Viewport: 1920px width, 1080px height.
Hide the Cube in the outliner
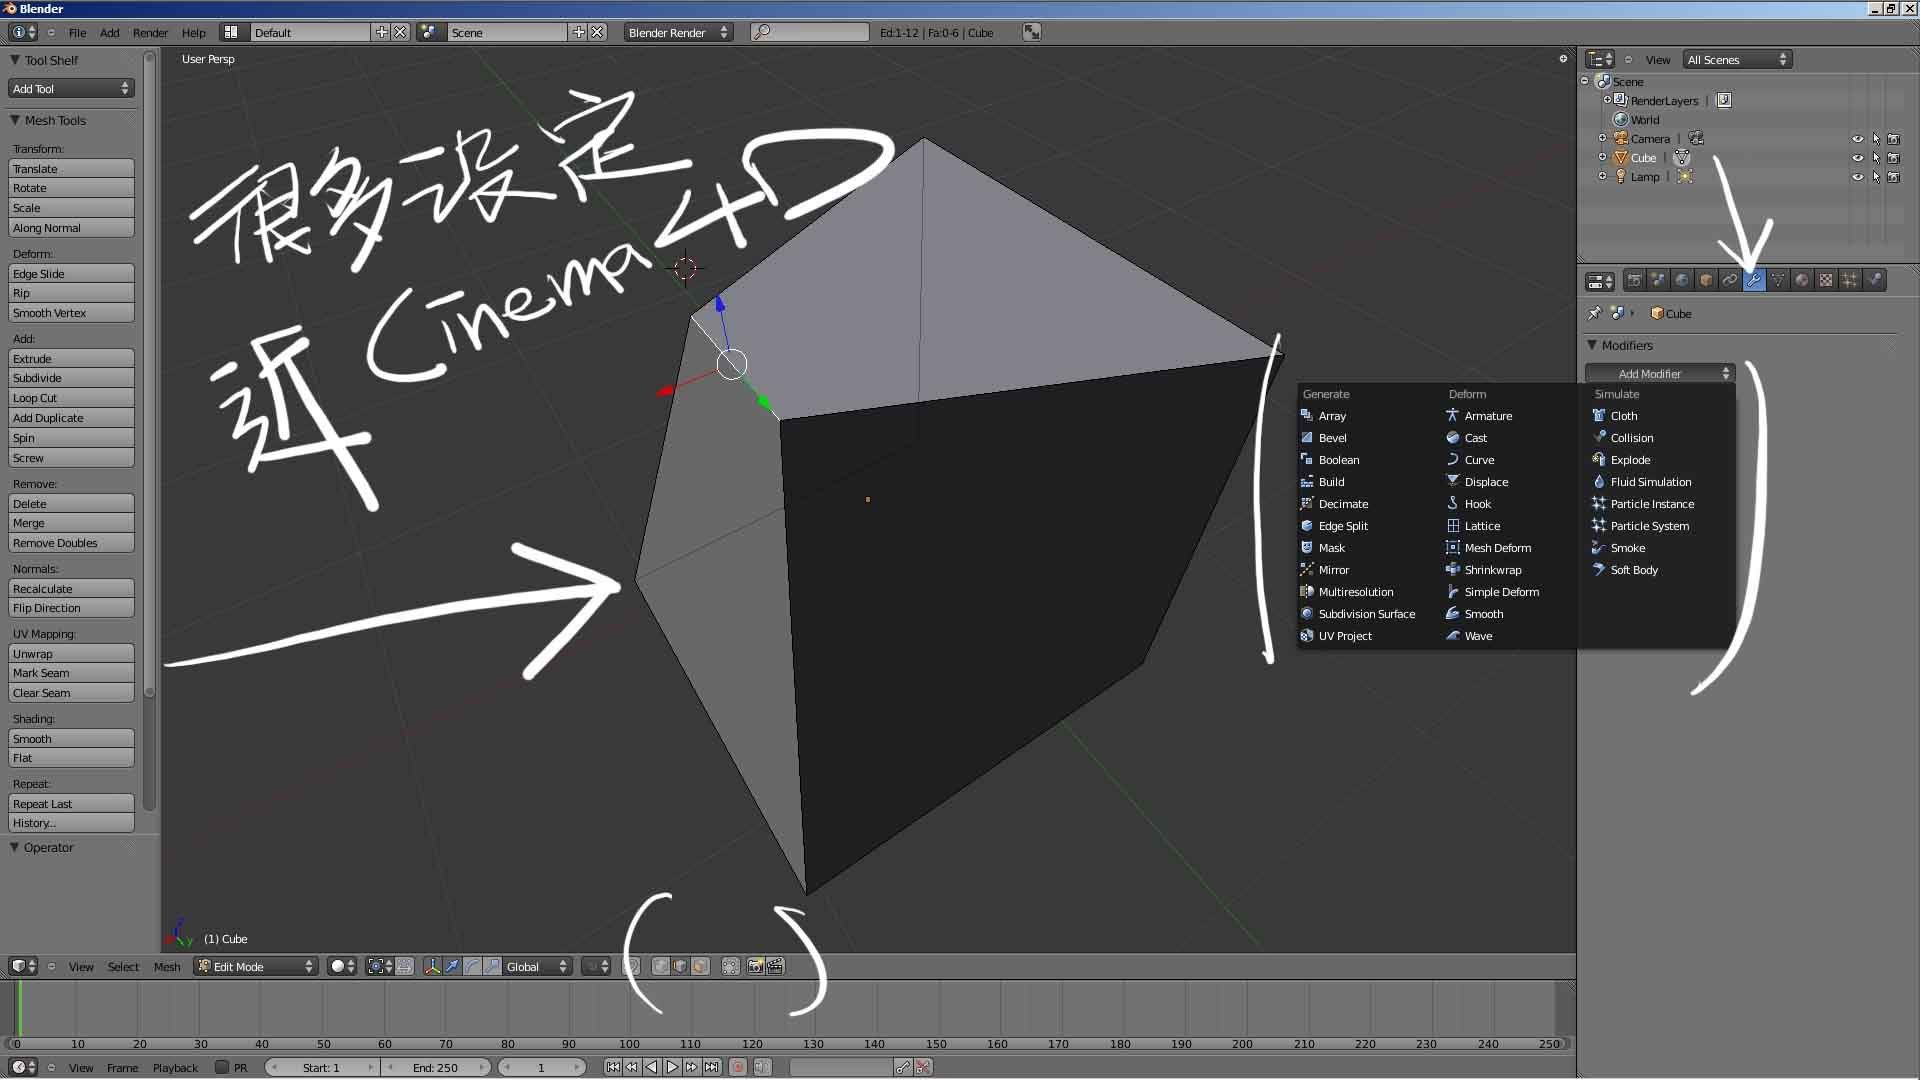[x=1857, y=158]
